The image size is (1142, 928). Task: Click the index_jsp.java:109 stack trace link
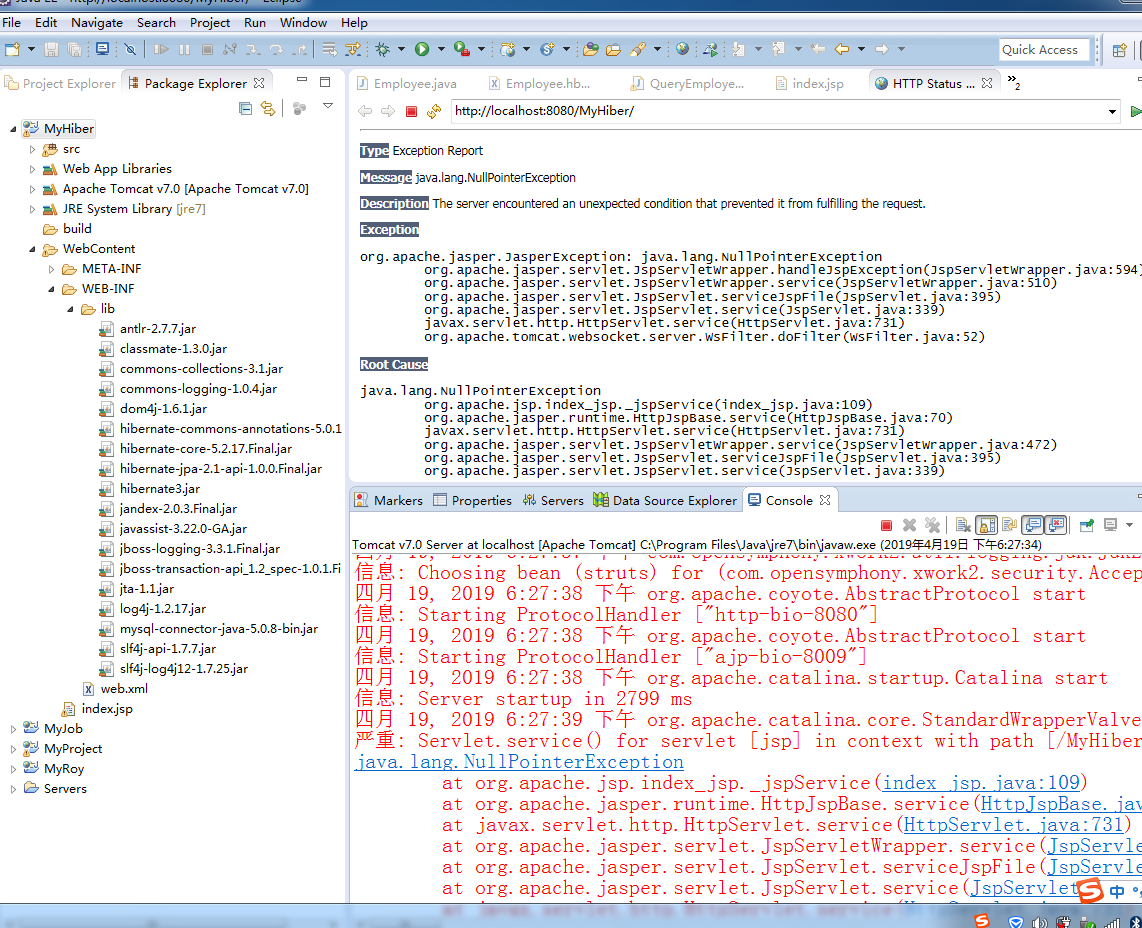[981, 783]
